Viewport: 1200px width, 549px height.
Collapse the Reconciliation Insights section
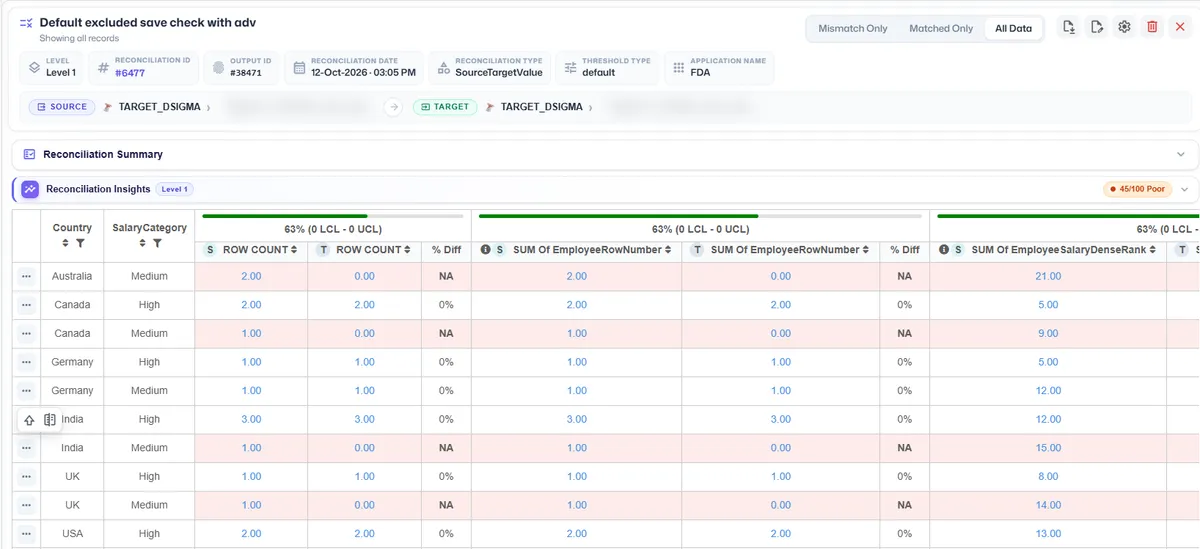1185,189
